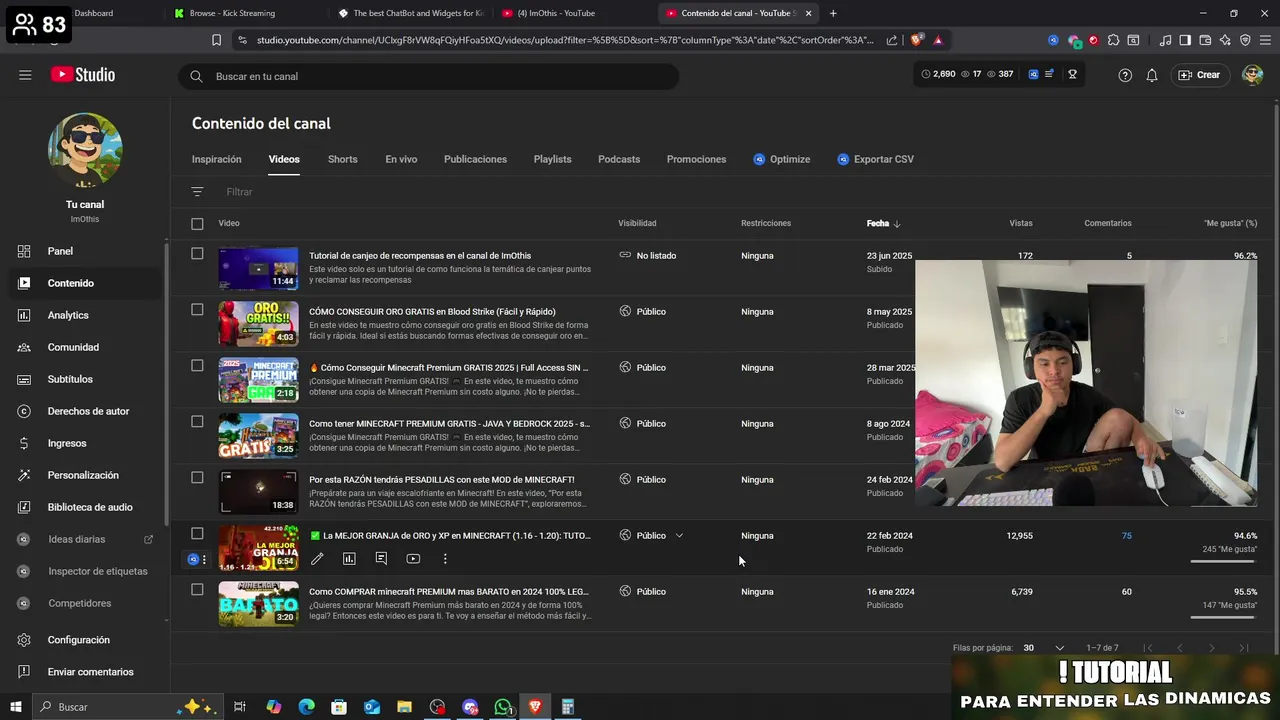Open Comunidad in the sidebar
Image resolution: width=1280 pixels, height=720 pixels.
(x=84, y=347)
